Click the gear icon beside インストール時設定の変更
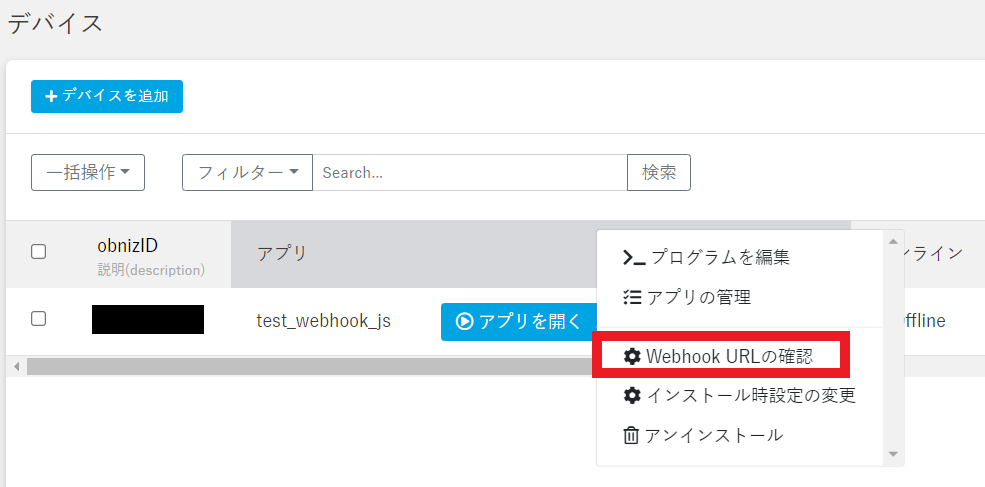 coord(631,395)
